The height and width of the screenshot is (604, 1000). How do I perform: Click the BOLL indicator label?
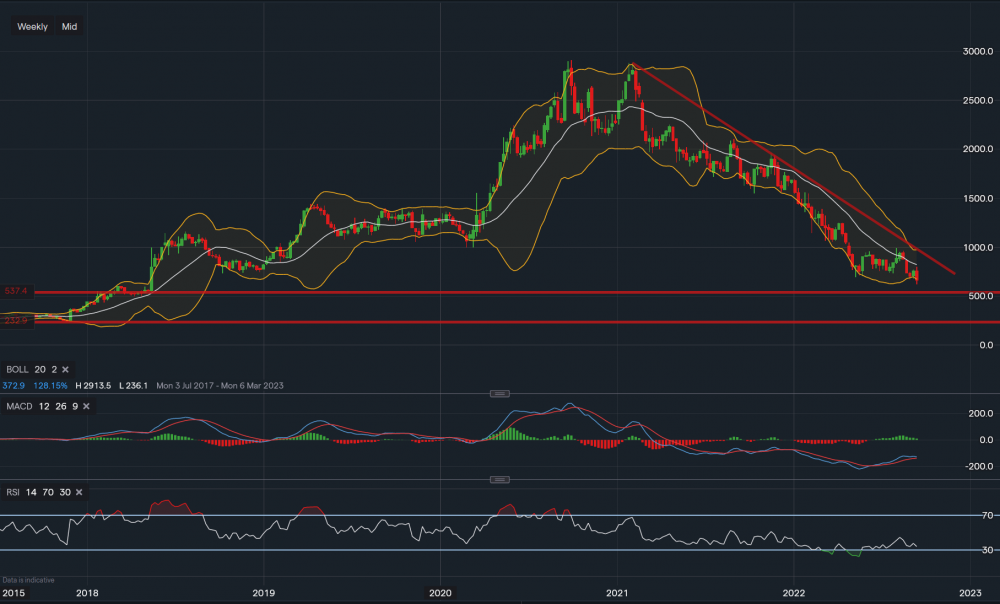coord(18,369)
